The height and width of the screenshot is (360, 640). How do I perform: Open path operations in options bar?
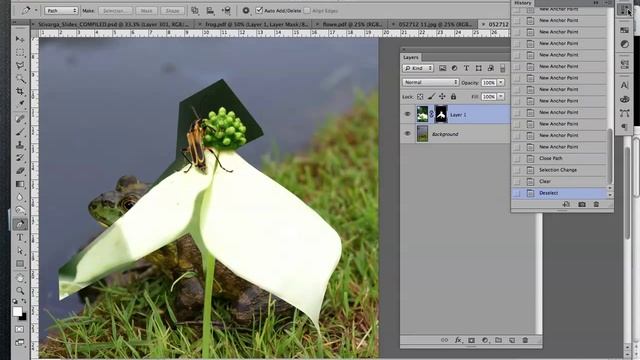(195, 11)
